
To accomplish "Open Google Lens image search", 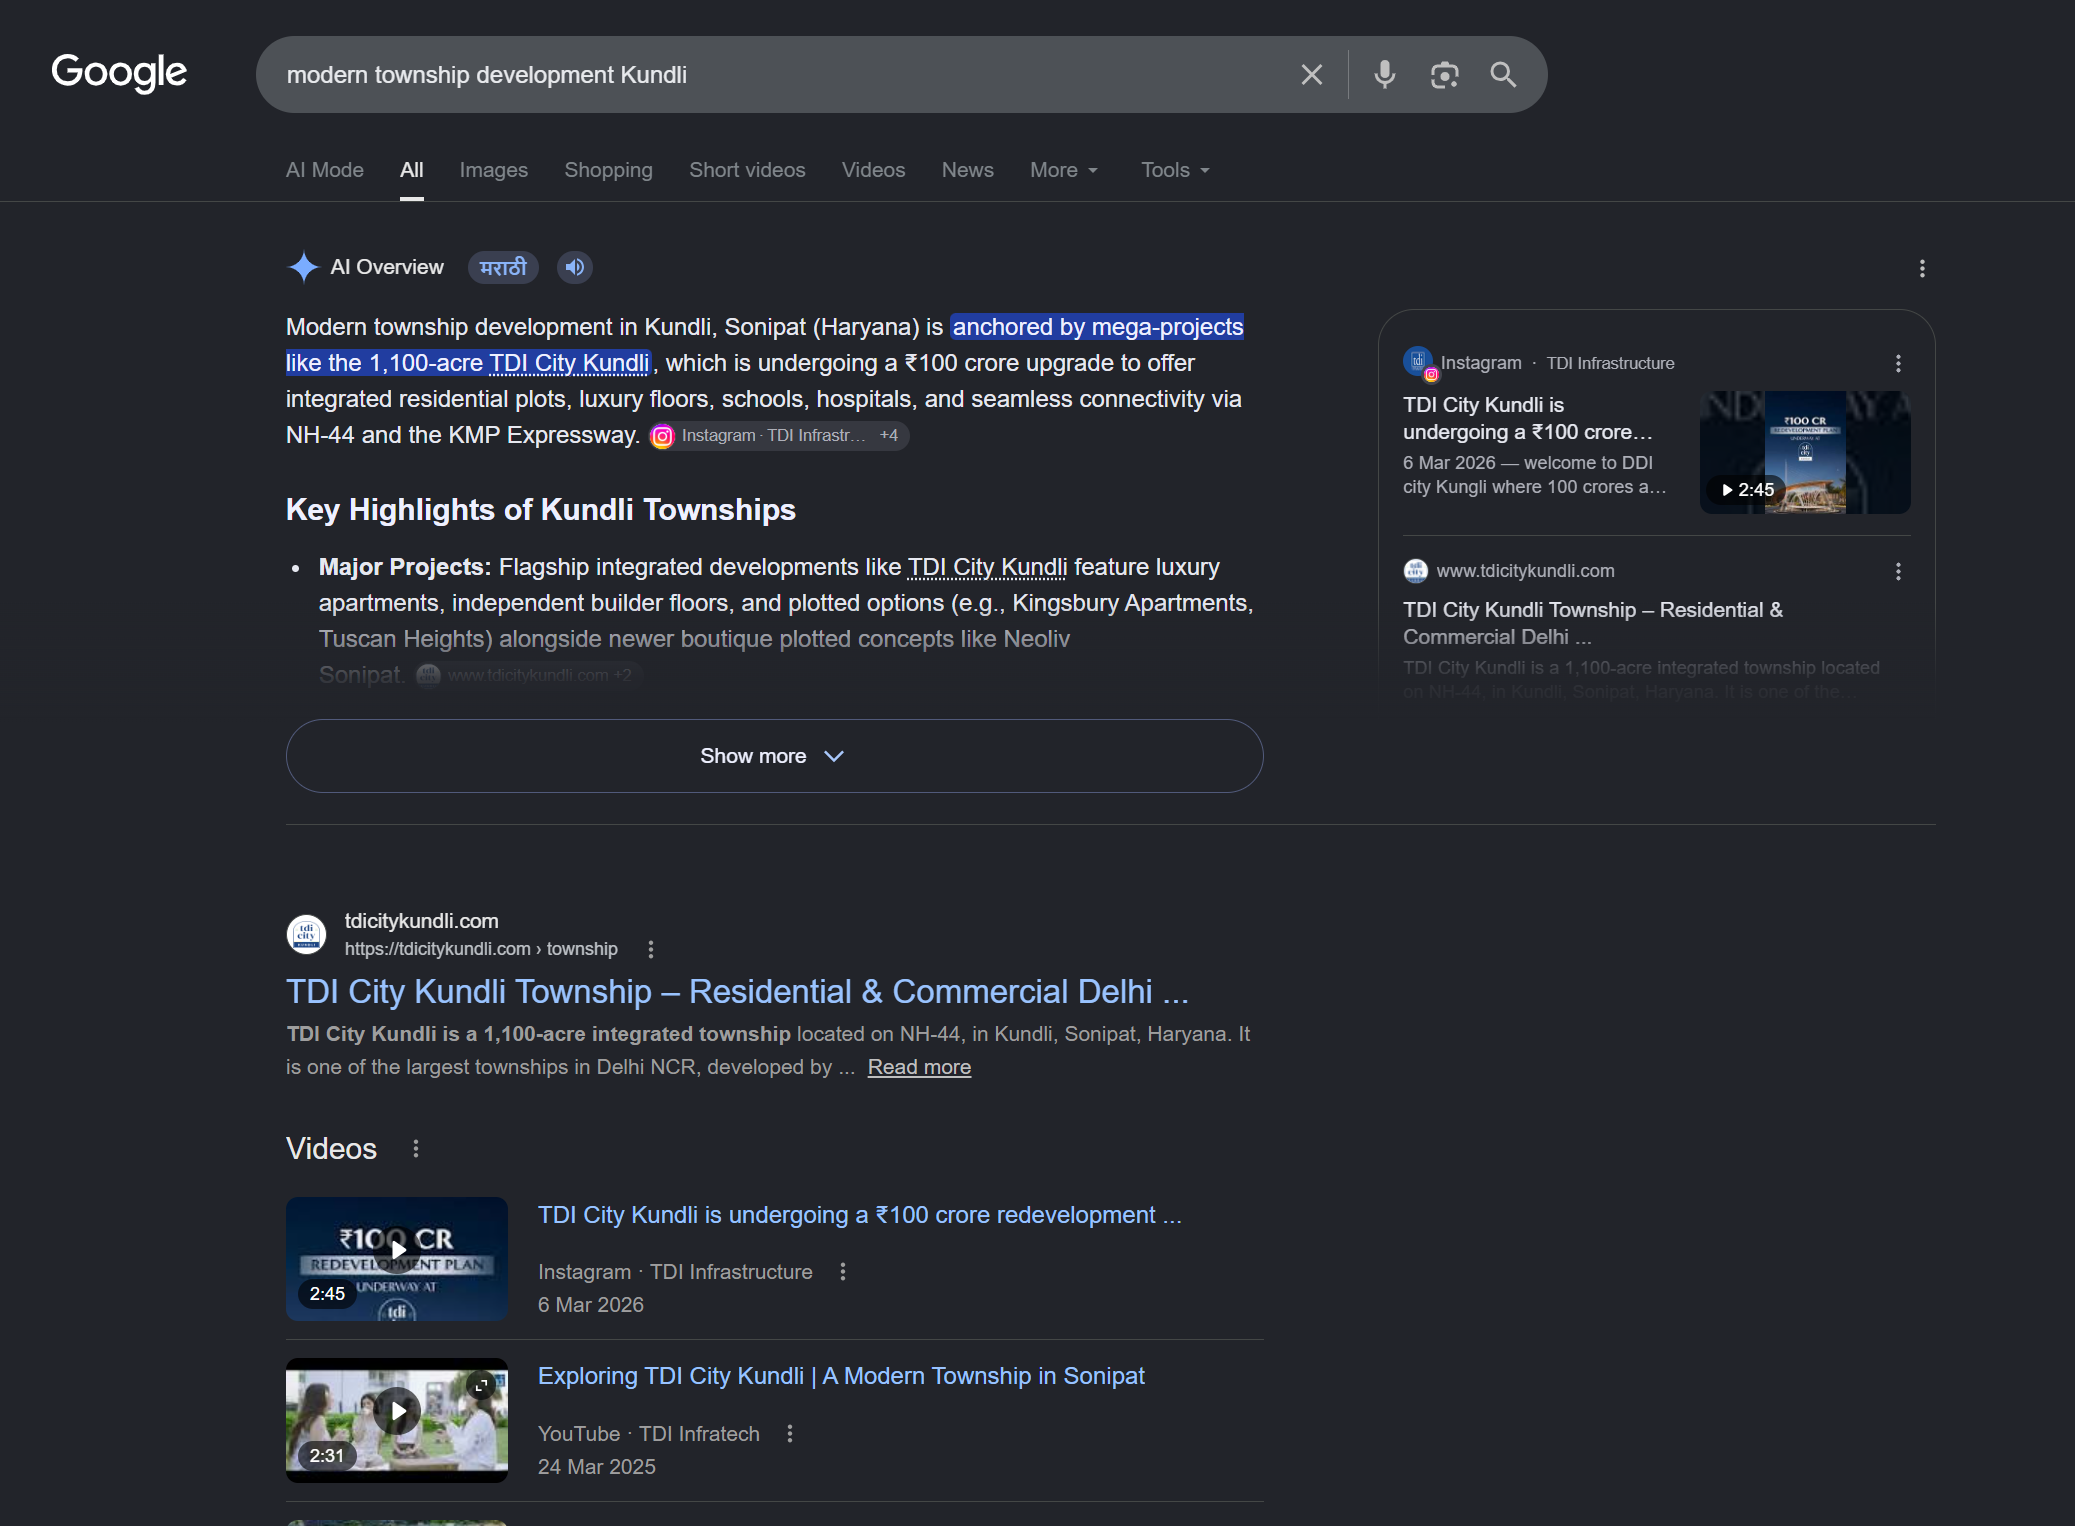I will pos(1444,75).
